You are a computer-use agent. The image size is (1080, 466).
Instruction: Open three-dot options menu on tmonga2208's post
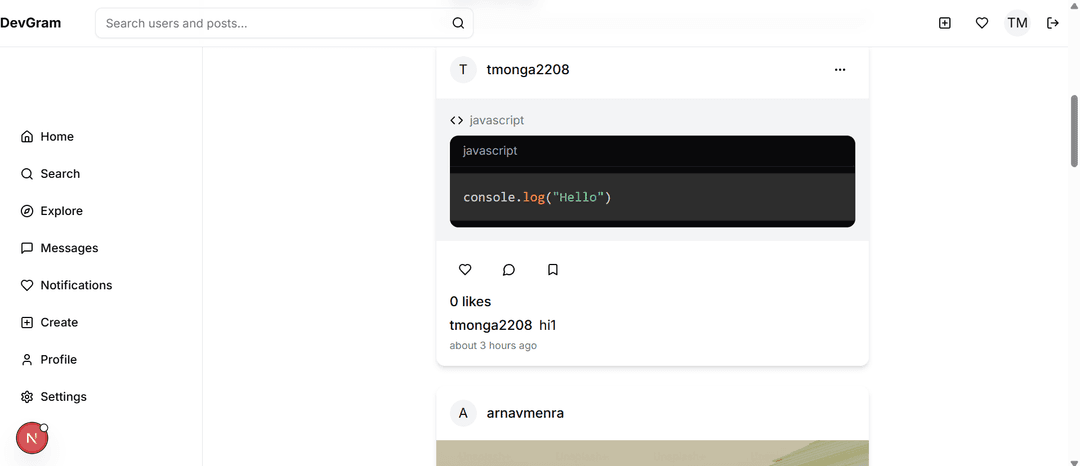coord(840,70)
